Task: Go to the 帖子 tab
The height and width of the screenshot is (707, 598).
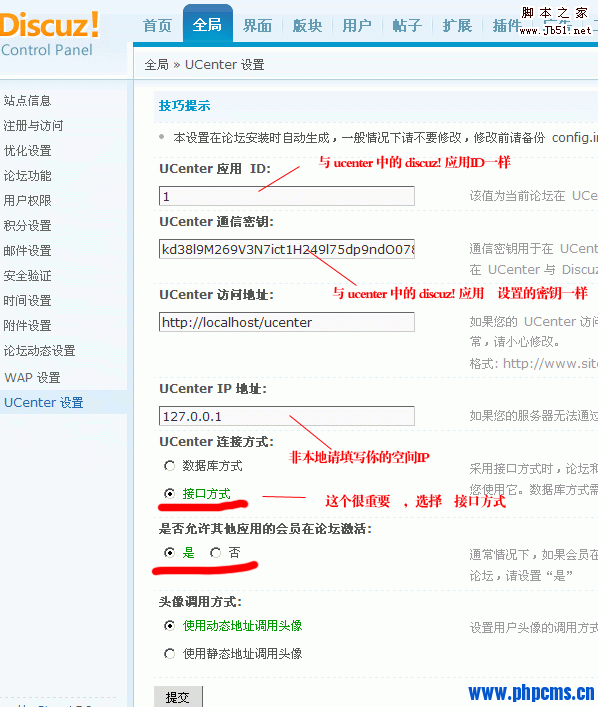Action: click(407, 25)
